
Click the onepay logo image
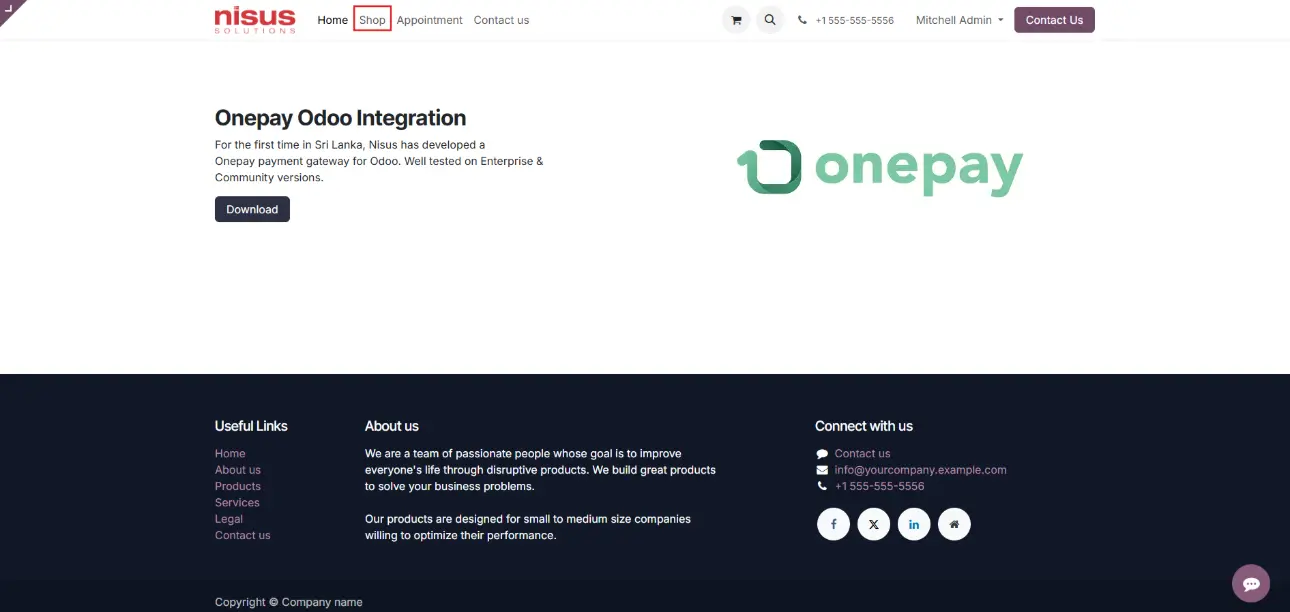880,168
